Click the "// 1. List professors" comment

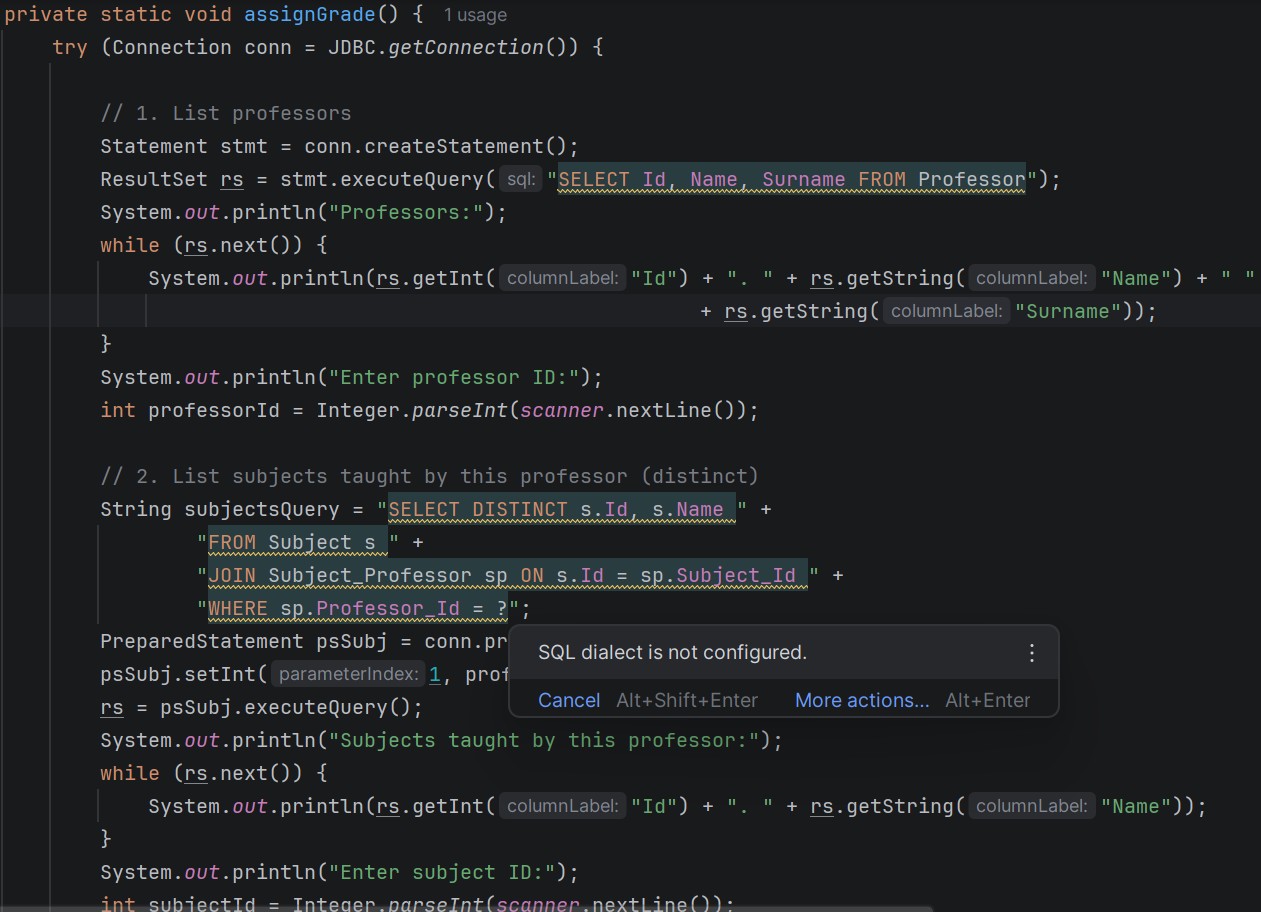[x=225, y=113]
